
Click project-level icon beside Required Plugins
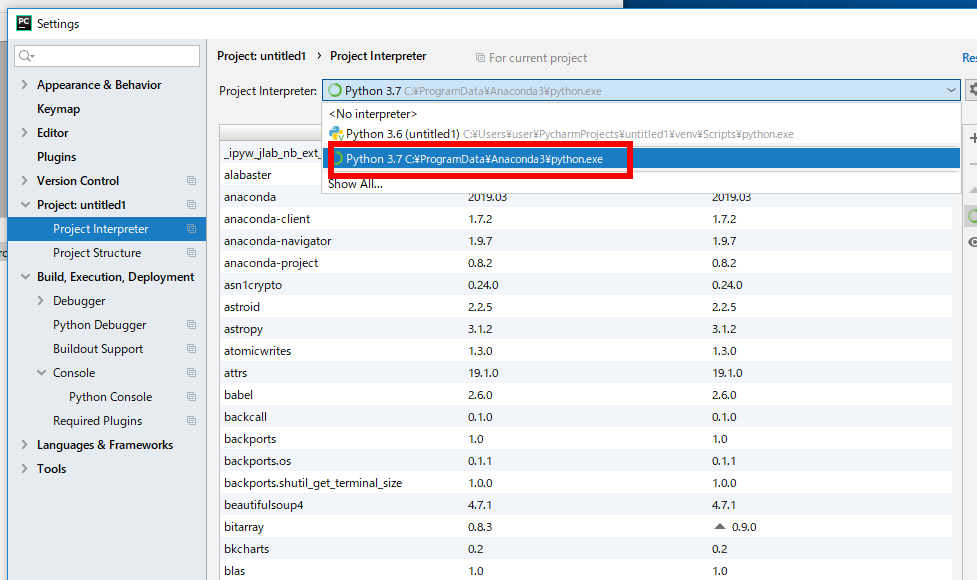pos(191,421)
